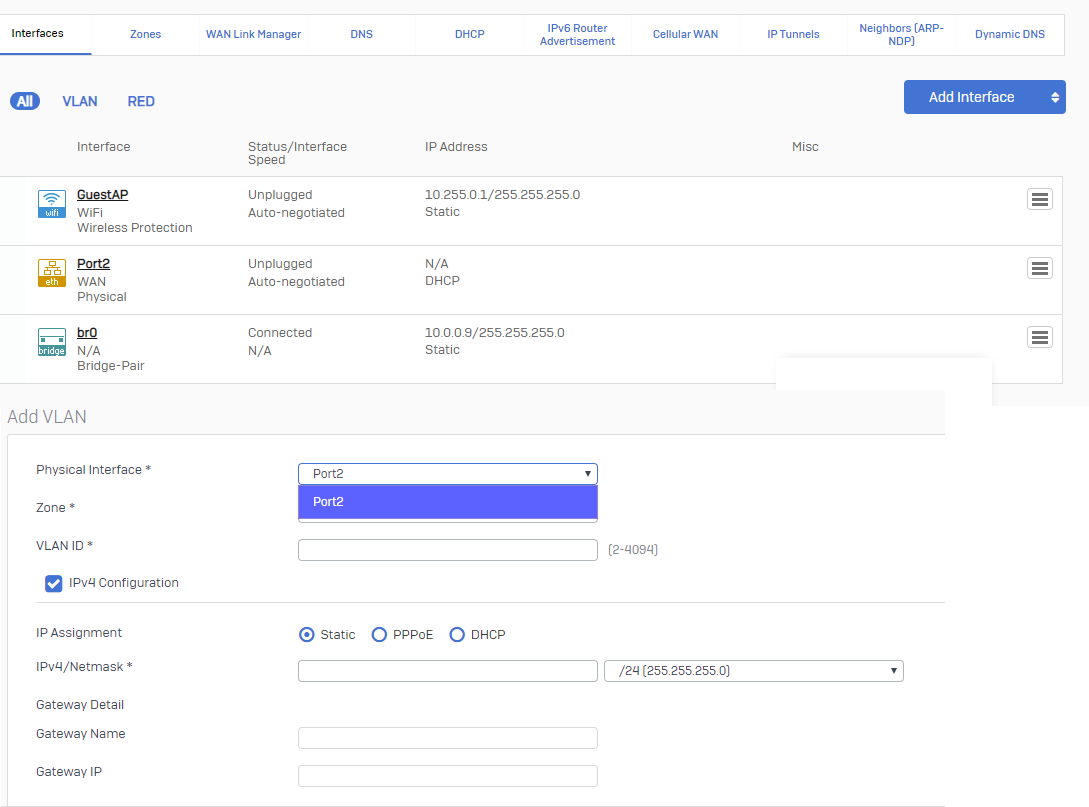This screenshot has width=1089, height=807.
Task: Click the br0 bridge interface icon
Action: pos(51,341)
